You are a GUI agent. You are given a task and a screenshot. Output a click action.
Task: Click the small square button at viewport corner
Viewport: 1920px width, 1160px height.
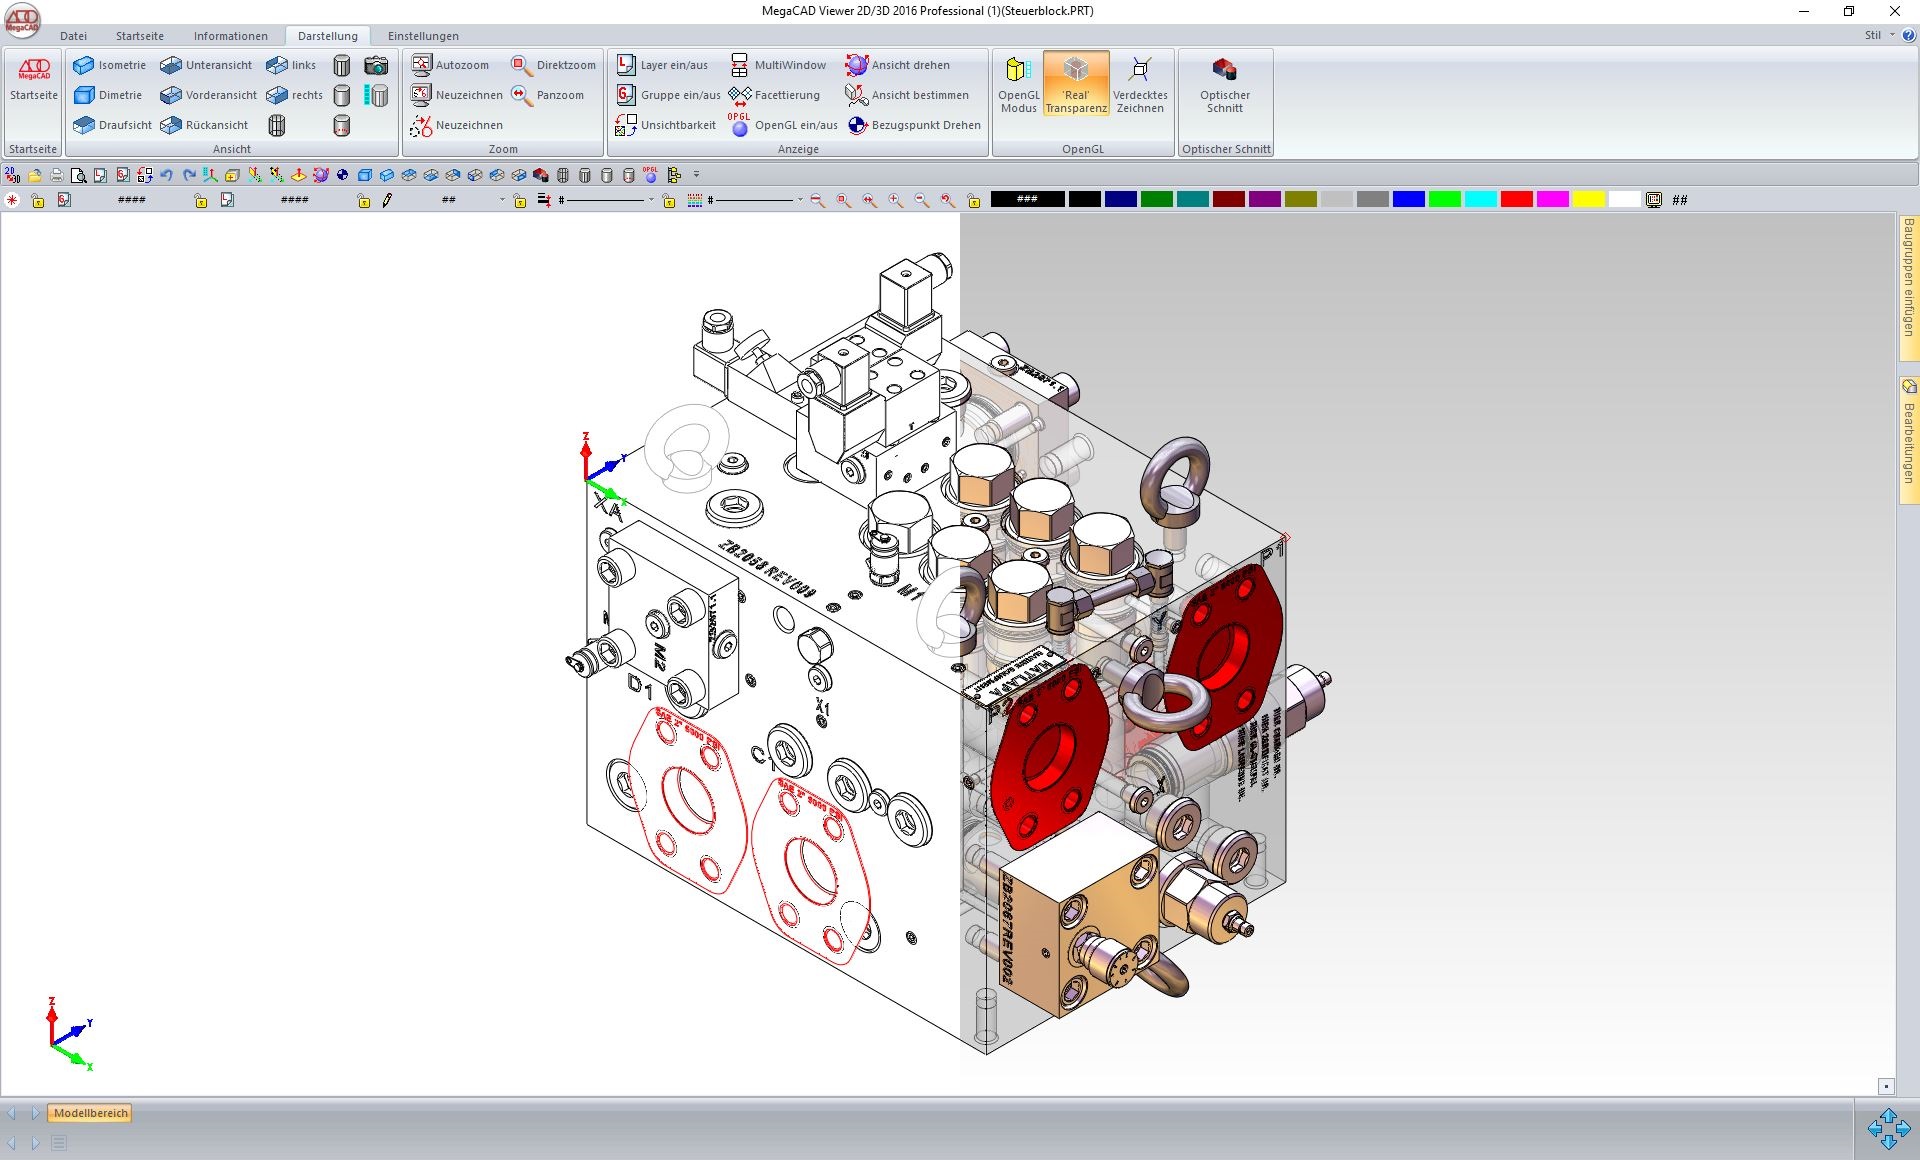coord(1886,1087)
